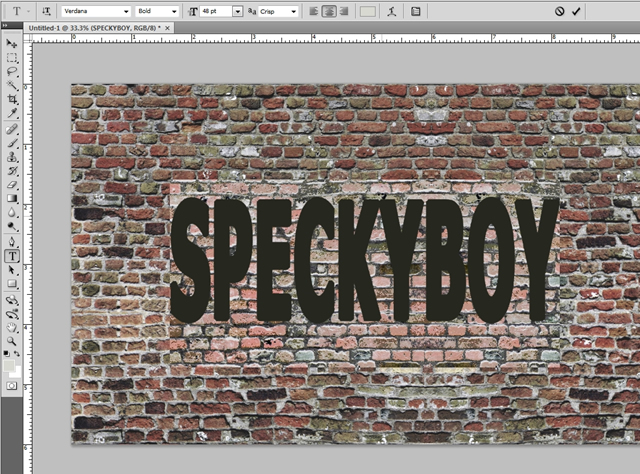
Task: Select the Move tool
Action: click(11, 43)
